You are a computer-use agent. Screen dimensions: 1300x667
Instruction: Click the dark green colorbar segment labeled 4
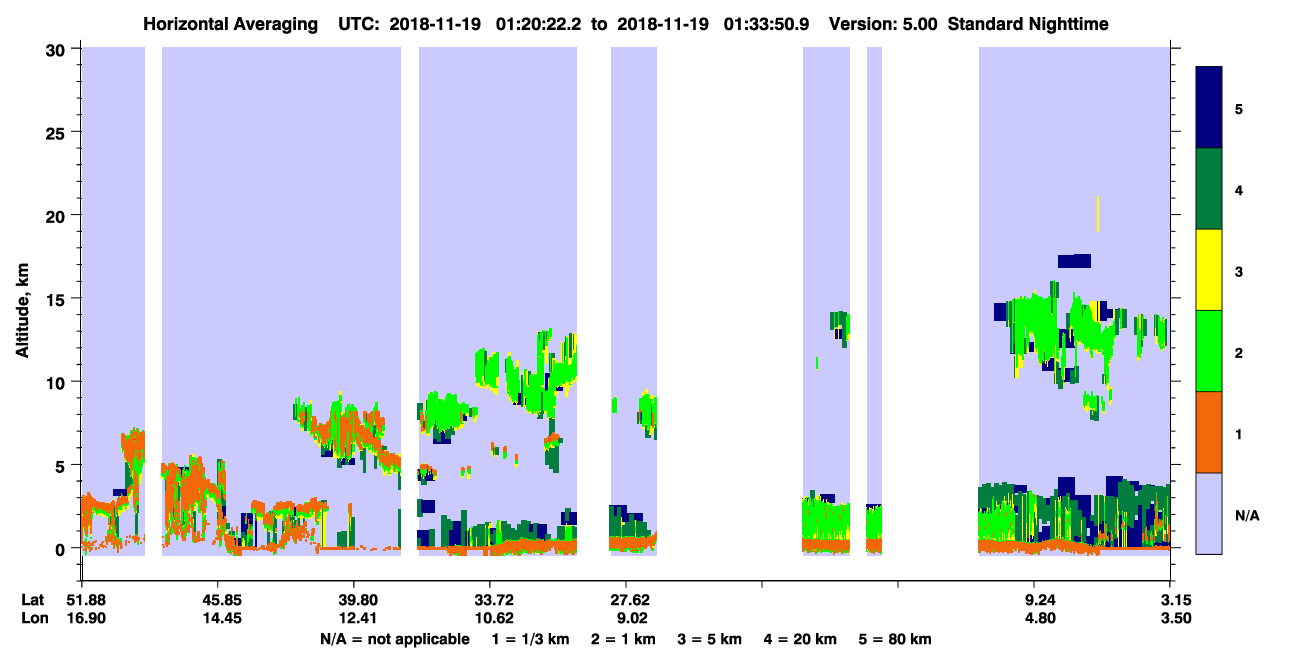pyautogui.click(x=1209, y=189)
